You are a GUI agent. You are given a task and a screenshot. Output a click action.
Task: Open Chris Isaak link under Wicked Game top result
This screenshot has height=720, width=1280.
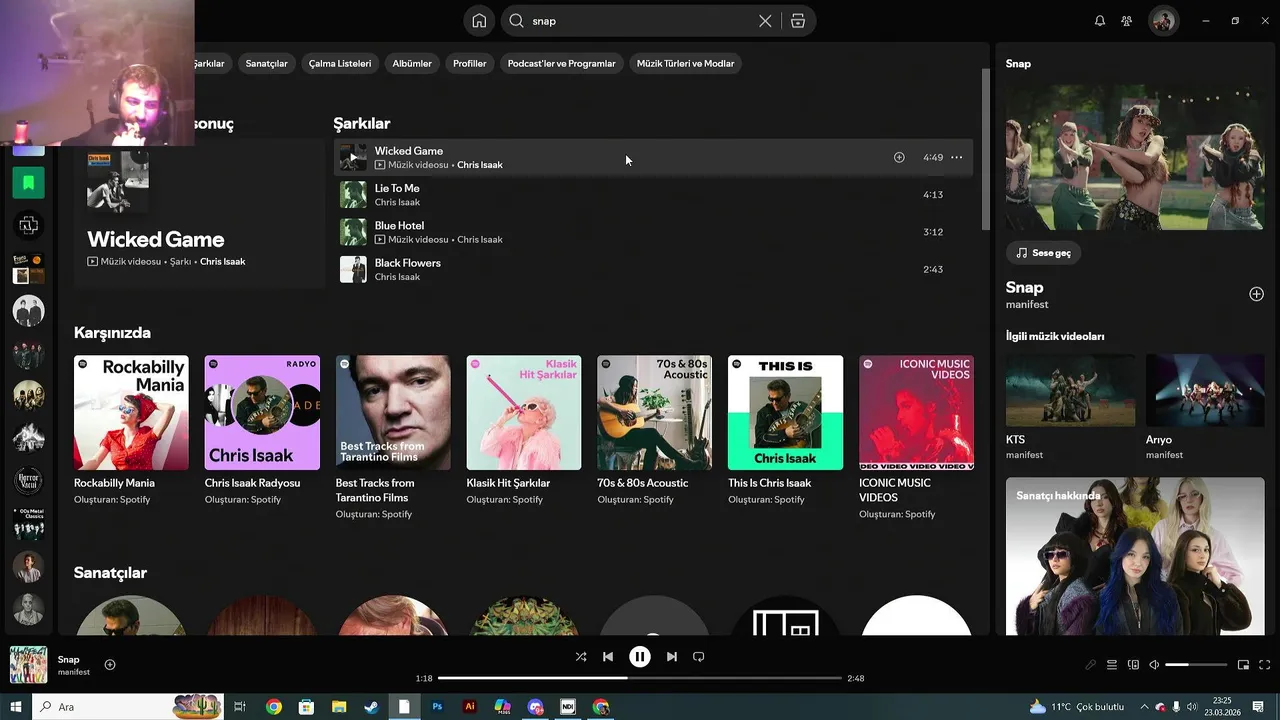[x=222, y=262]
